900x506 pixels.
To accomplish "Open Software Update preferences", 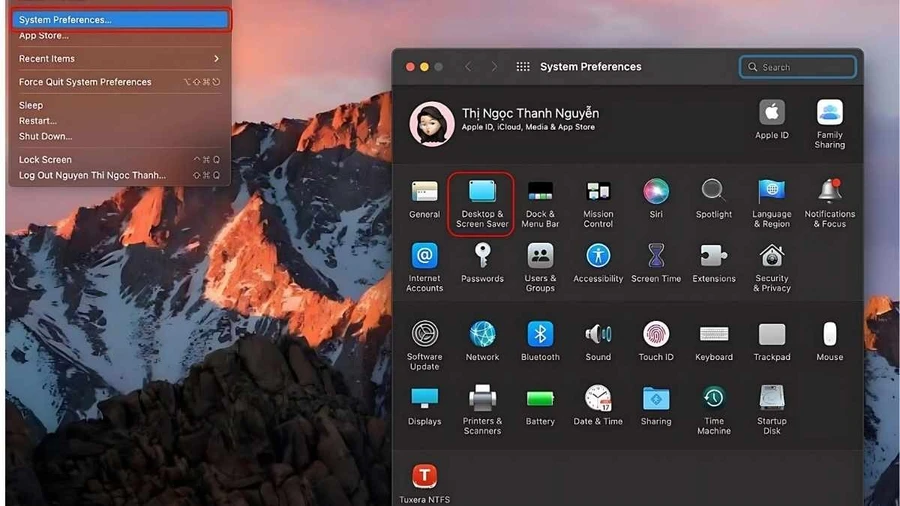I will [424, 346].
